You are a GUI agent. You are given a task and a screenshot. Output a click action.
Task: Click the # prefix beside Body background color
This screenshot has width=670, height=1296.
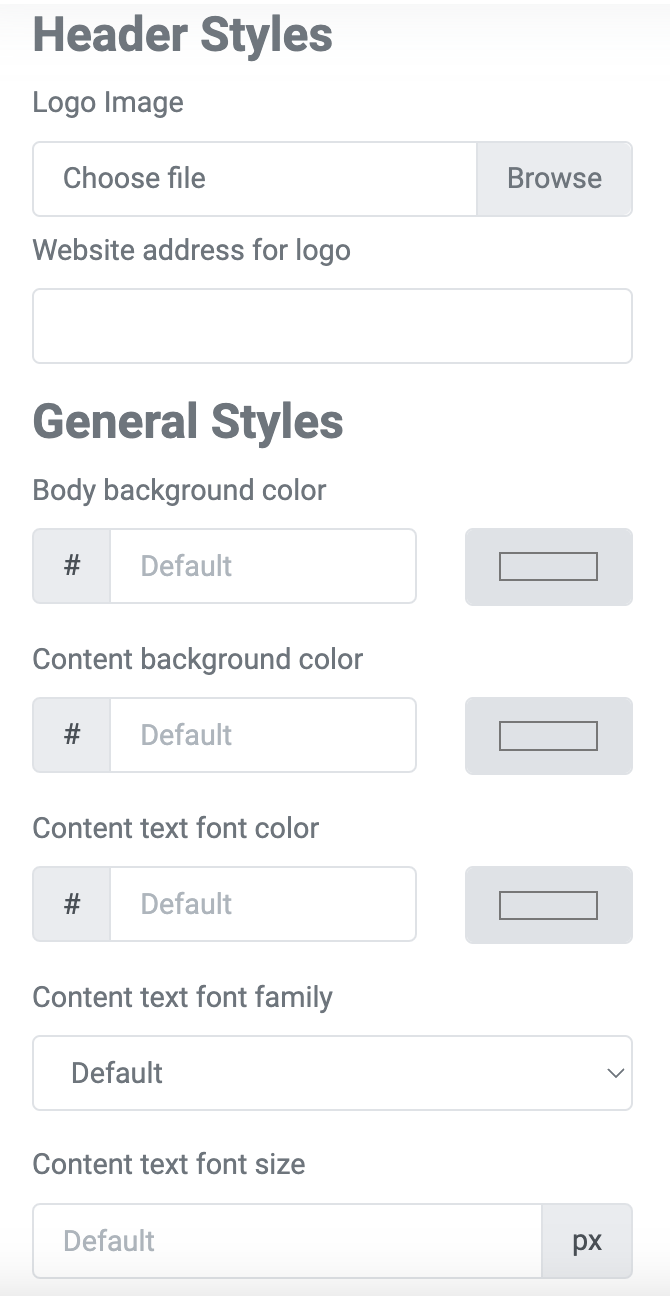coord(72,566)
